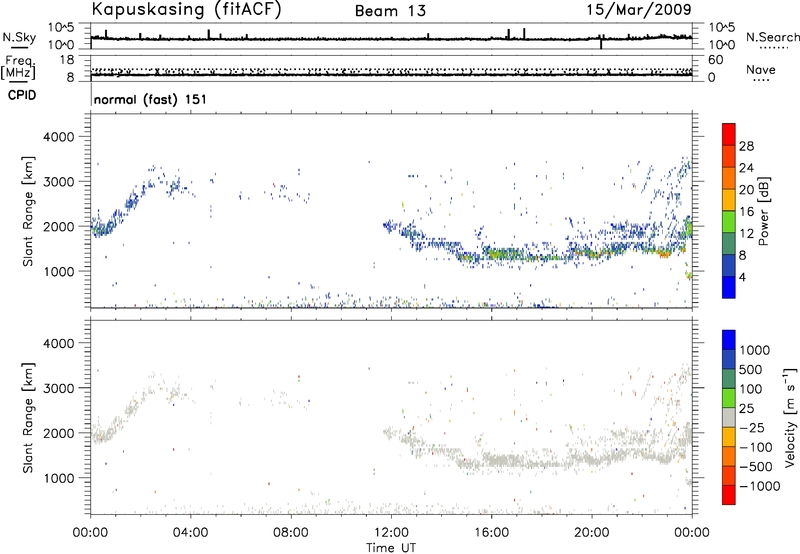
Task: Click the "-25" label on Velocity scale
Action: pos(752,428)
